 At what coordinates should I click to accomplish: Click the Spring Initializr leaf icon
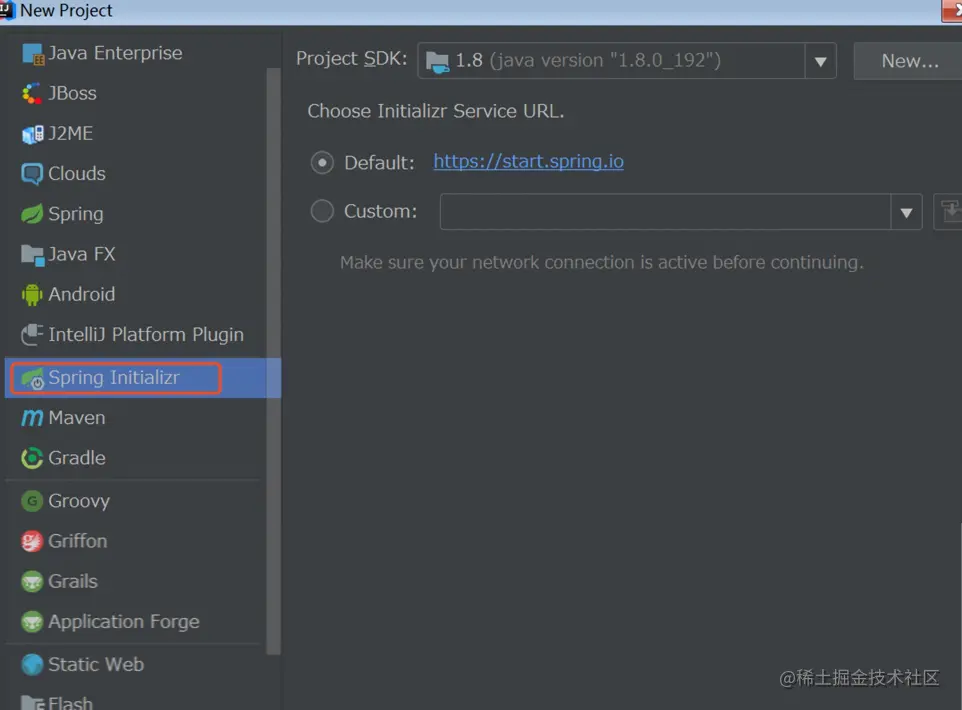[32, 379]
